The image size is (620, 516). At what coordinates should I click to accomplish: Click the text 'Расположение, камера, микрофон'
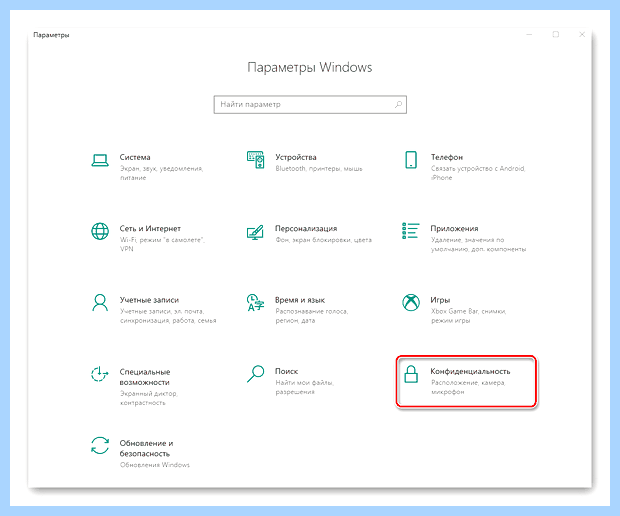point(468,387)
